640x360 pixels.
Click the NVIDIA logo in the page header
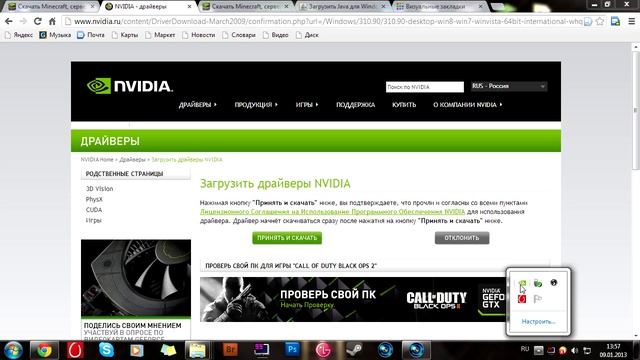130,86
